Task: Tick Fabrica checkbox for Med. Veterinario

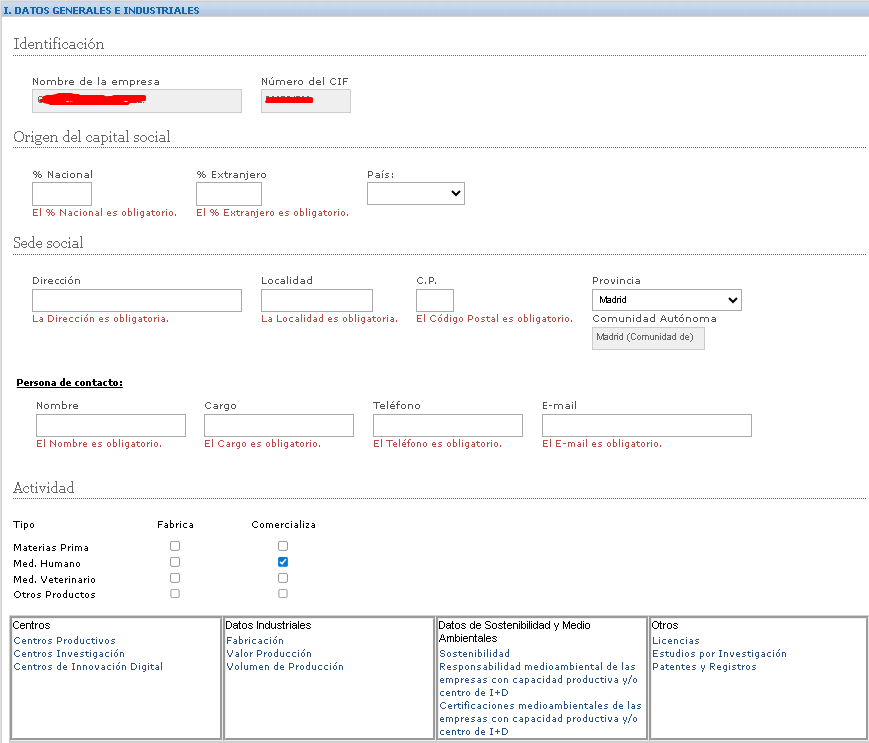Action: pyautogui.click(x=175, y=578)
